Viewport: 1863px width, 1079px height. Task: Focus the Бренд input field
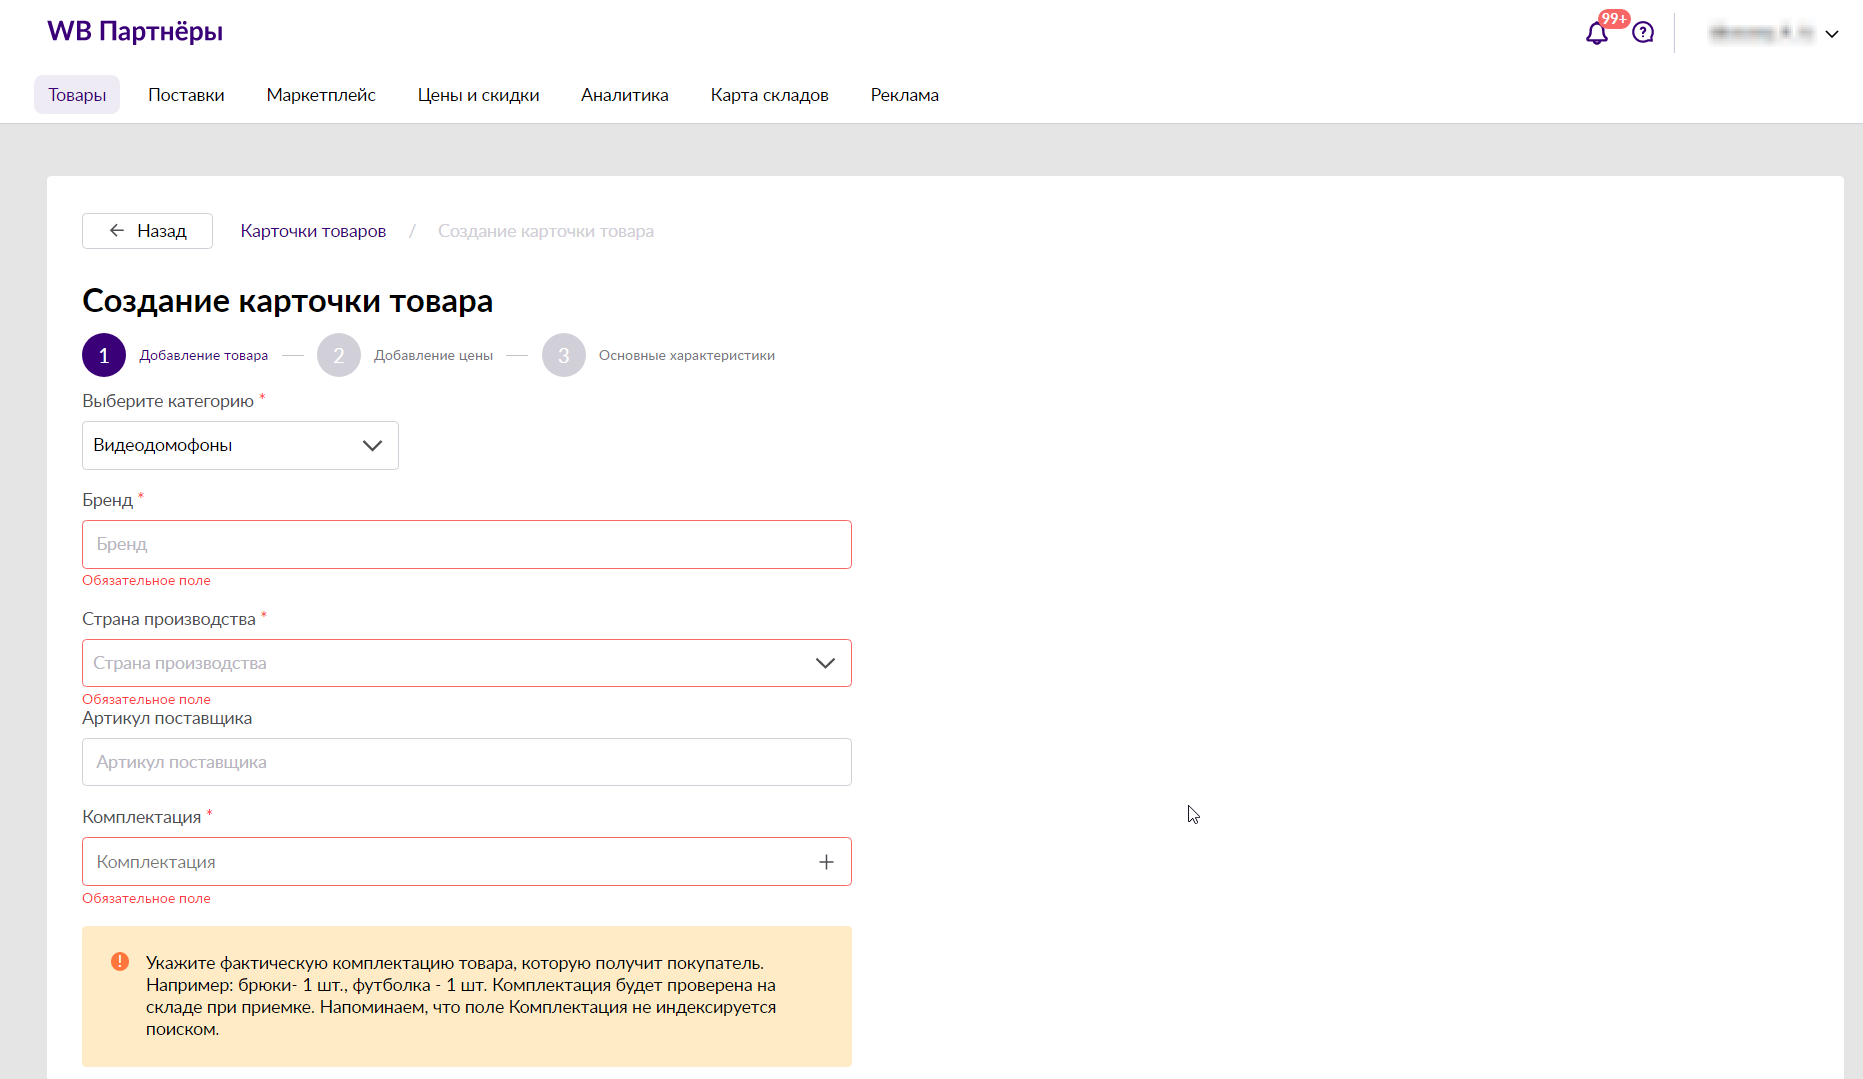tap(467, 544)
